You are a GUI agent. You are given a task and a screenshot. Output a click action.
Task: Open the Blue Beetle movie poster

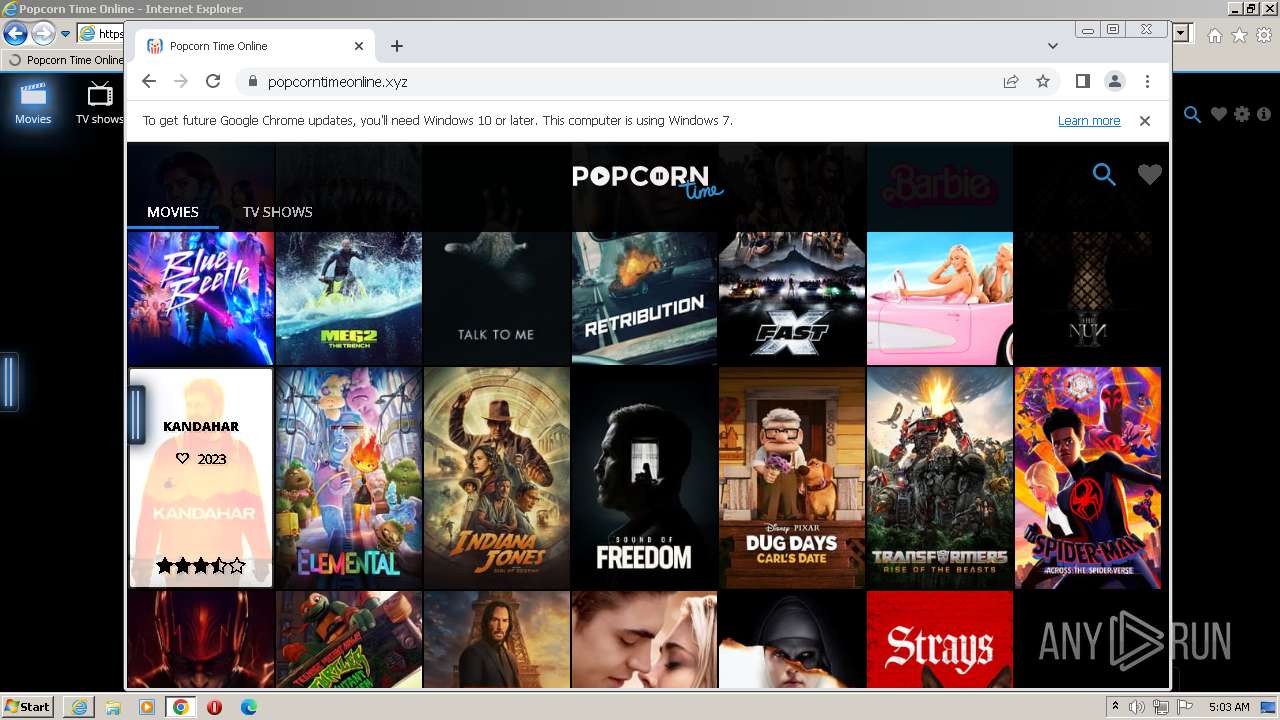click(x=201, y=298)
